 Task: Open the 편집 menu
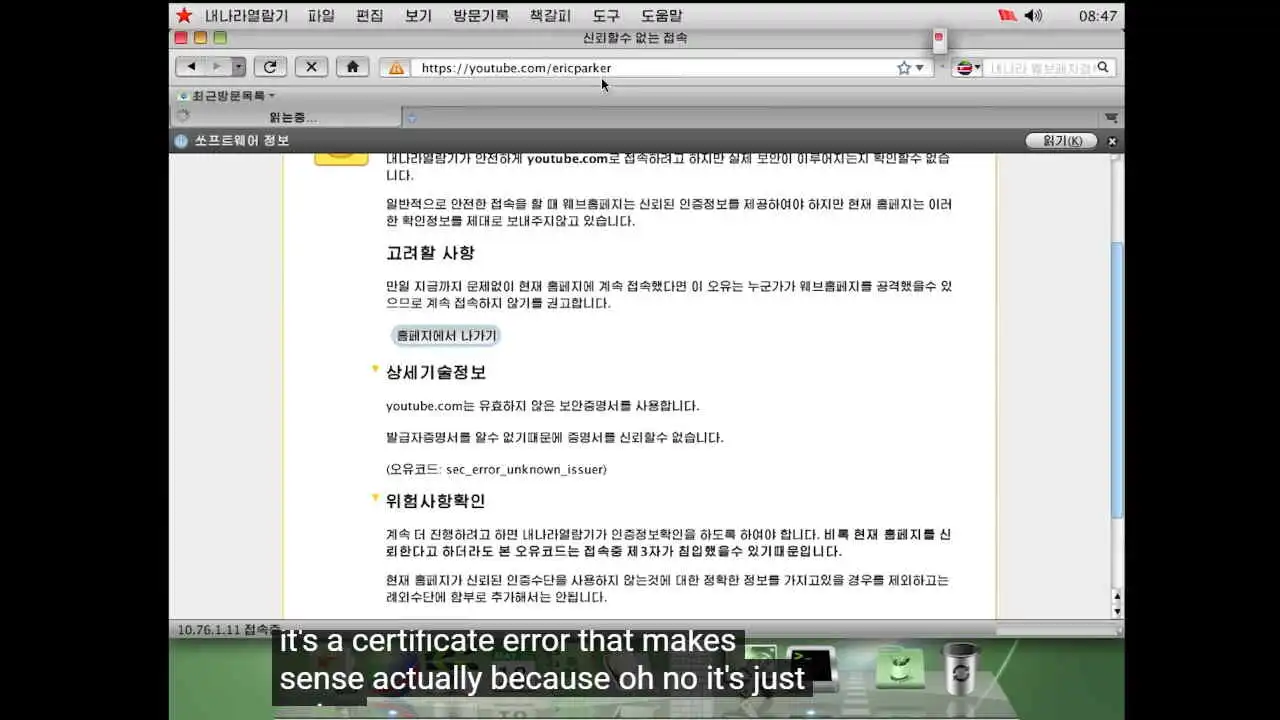point(369,16)
